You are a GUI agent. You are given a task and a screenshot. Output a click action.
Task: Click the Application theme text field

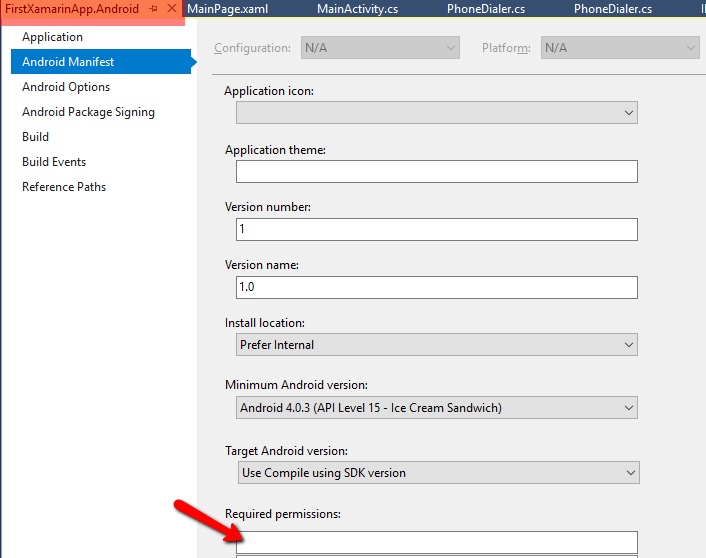tap(437, 171)
